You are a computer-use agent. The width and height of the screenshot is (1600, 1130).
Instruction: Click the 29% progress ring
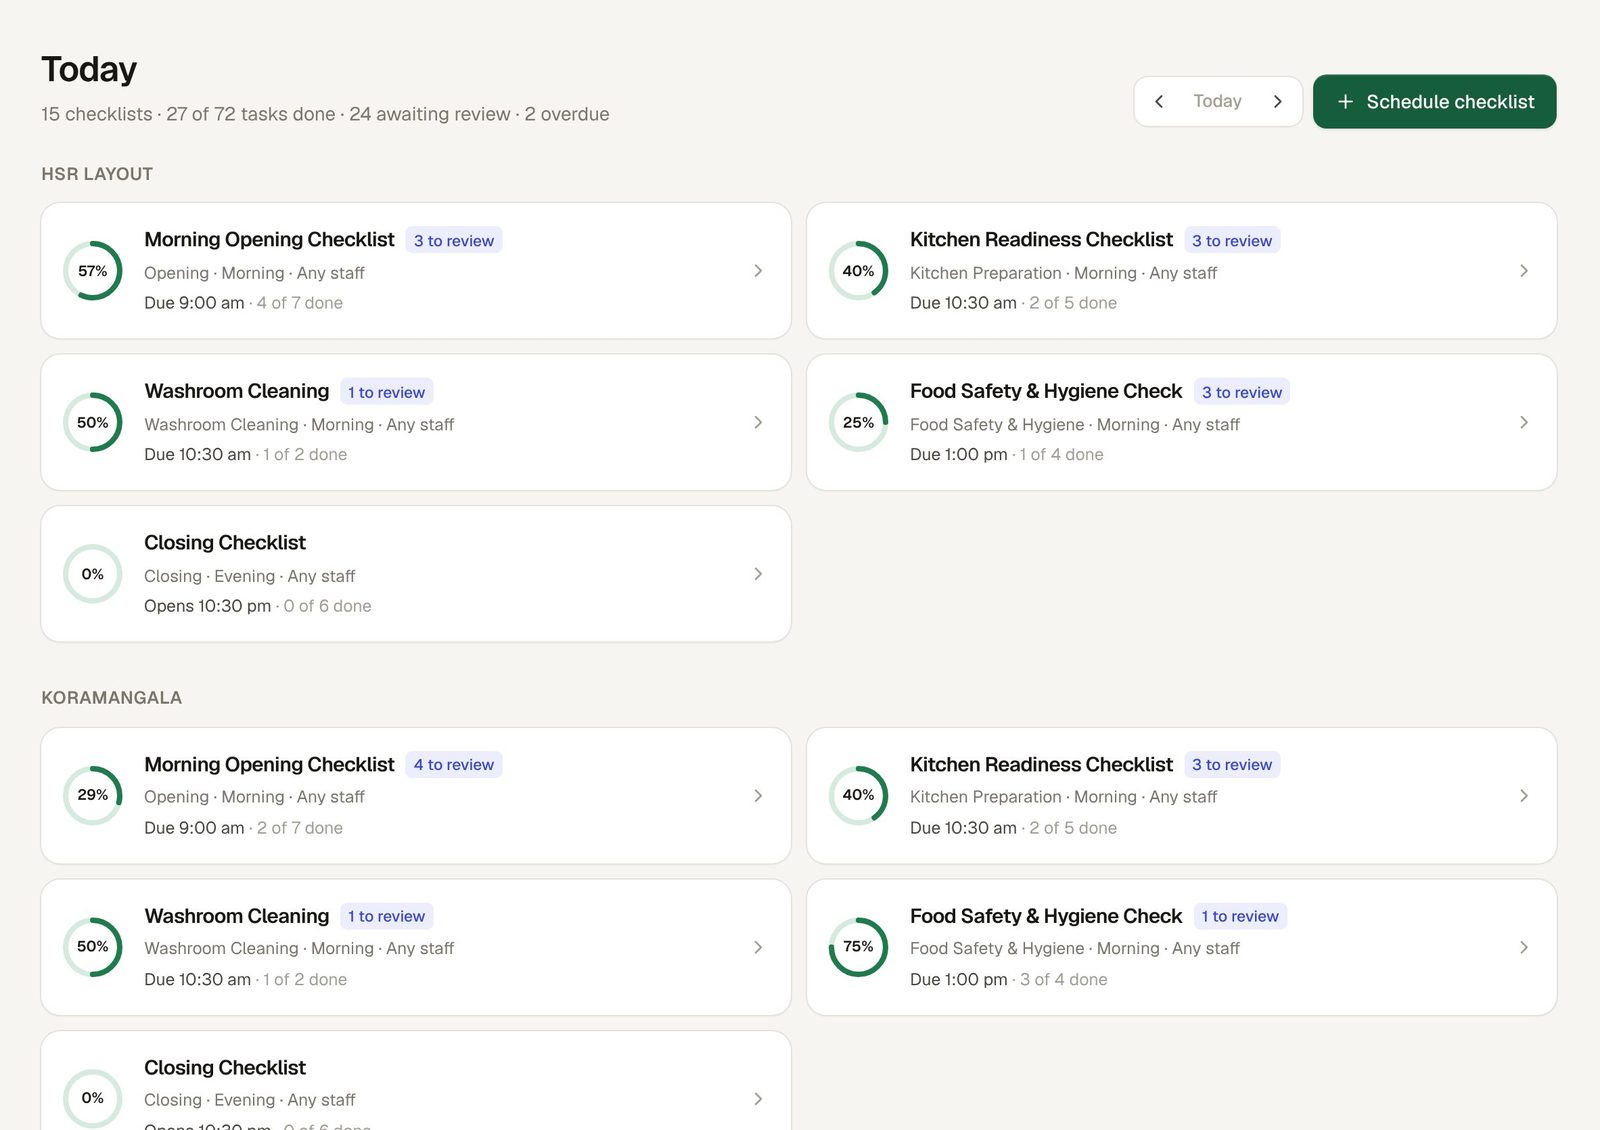point(93,796)
